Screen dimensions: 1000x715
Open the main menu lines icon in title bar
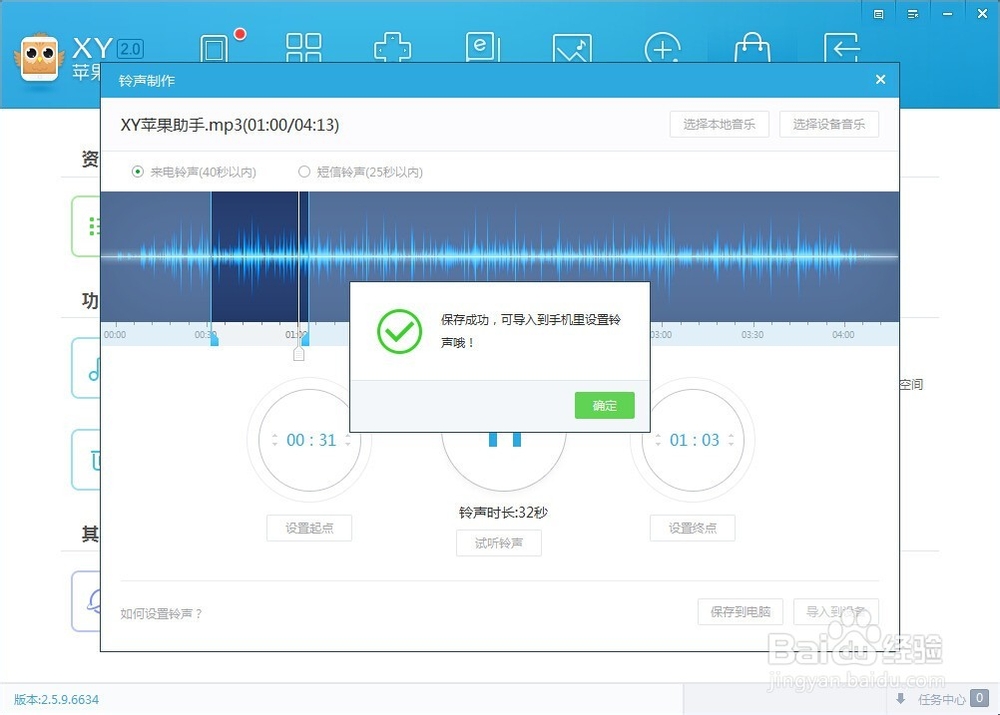[913, 14]
